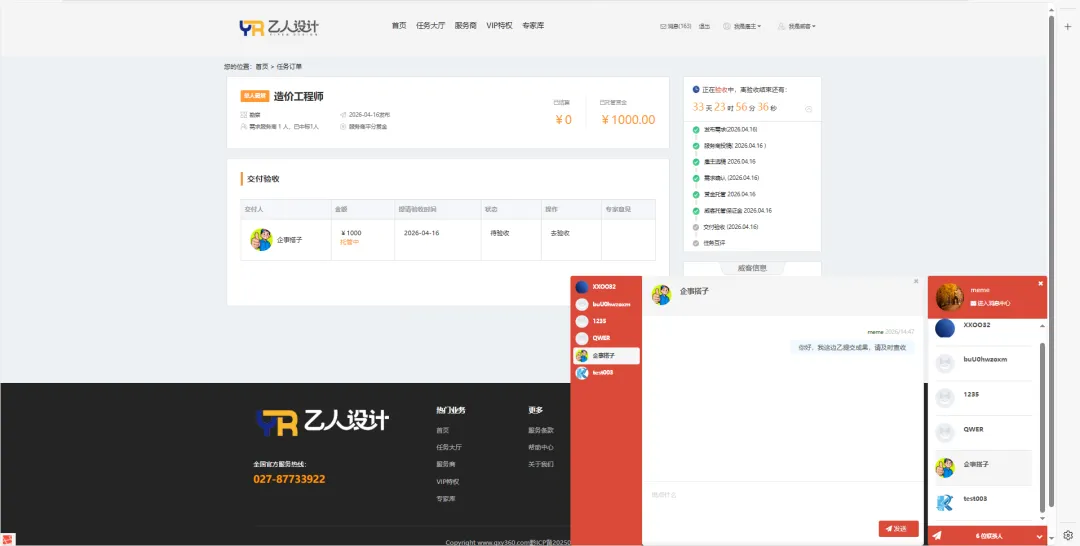Click the small red icon in the bottom-left corner
1080x546 pixels.
(8, 539)
